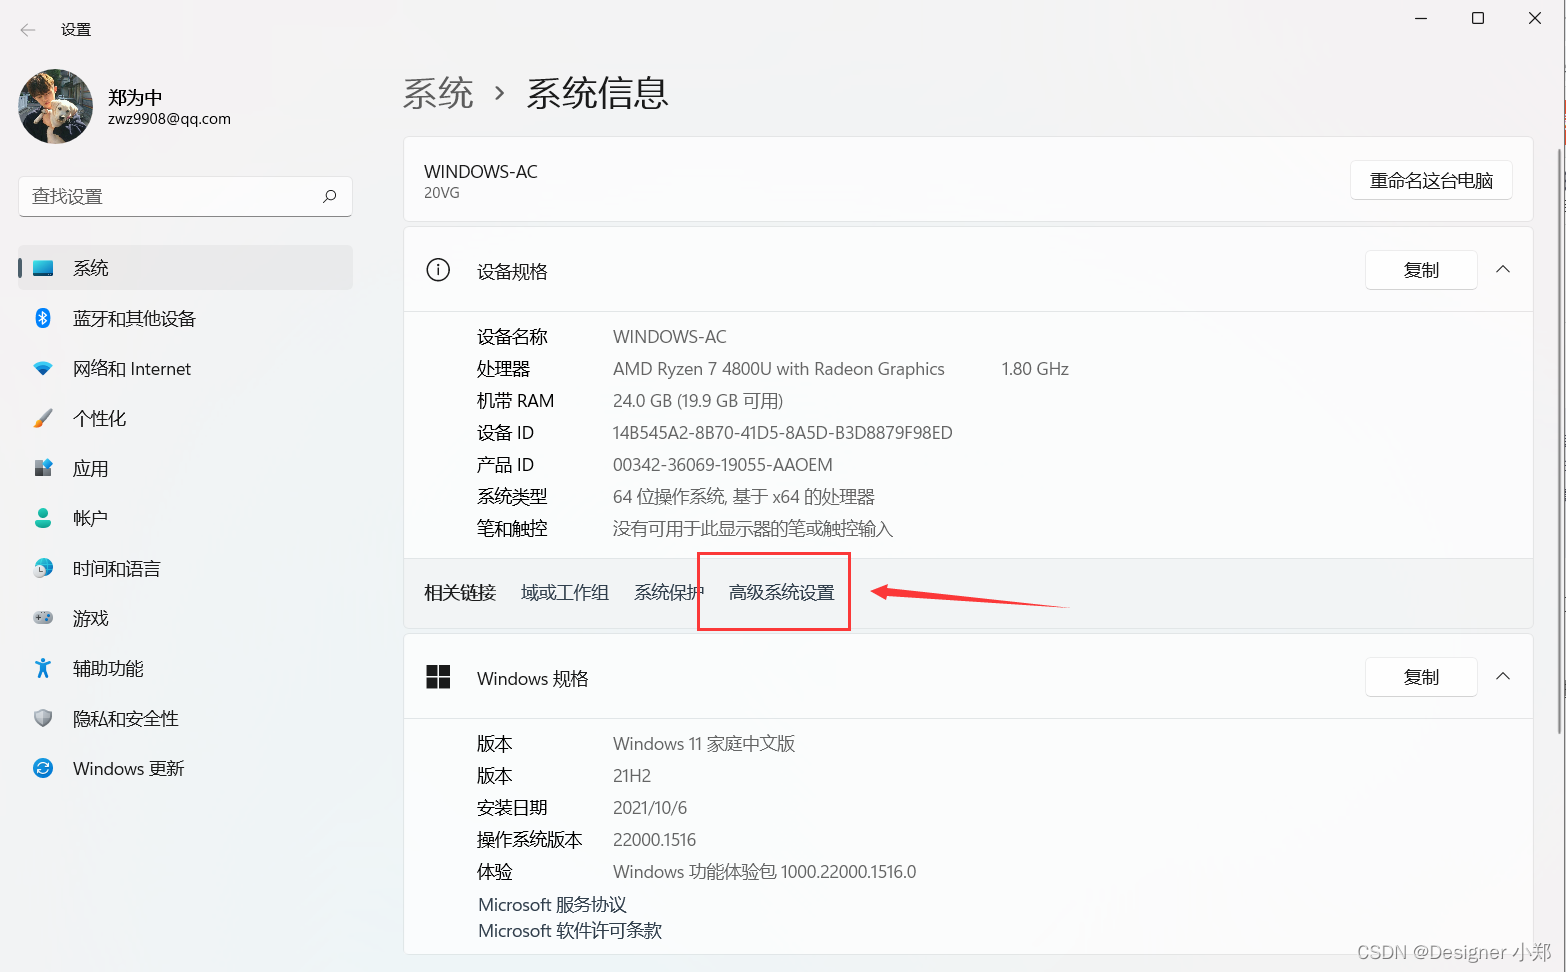Open the user profile avatar picture
Image resolution: width=1566 pixels, height=972 pixels.
56,106
